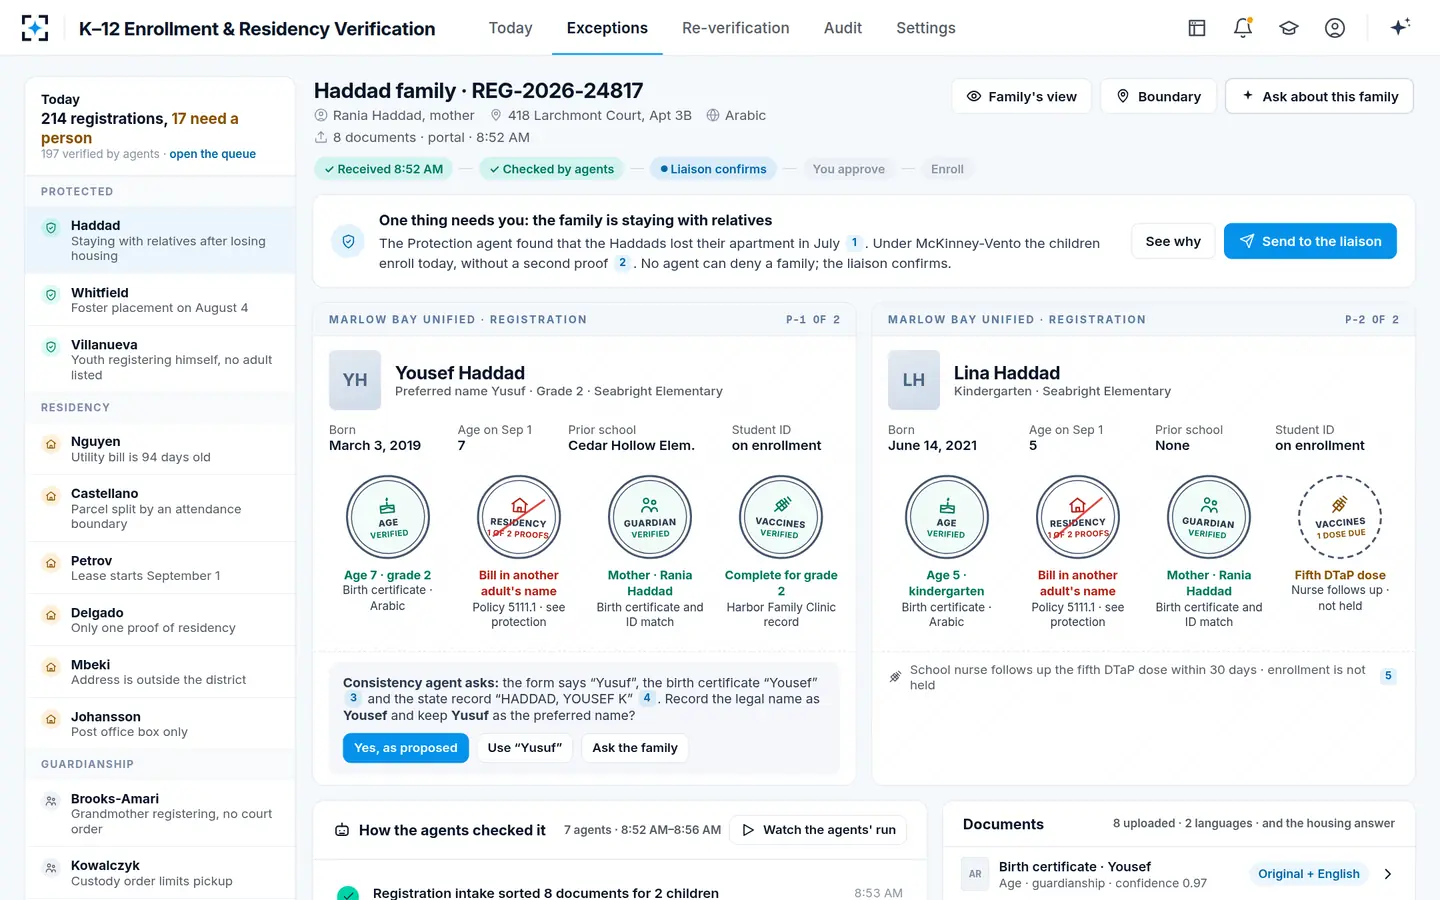Open the layout panel icon in header

[x=1197, y=28]
